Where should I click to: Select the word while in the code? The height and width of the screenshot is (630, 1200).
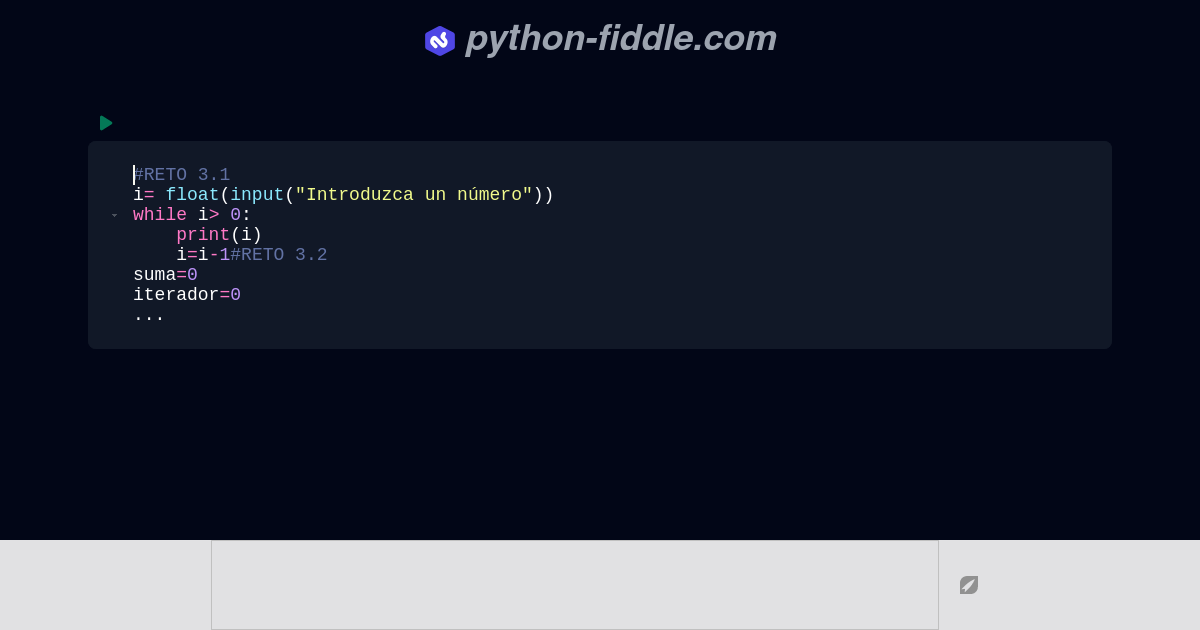click(159, 215)
